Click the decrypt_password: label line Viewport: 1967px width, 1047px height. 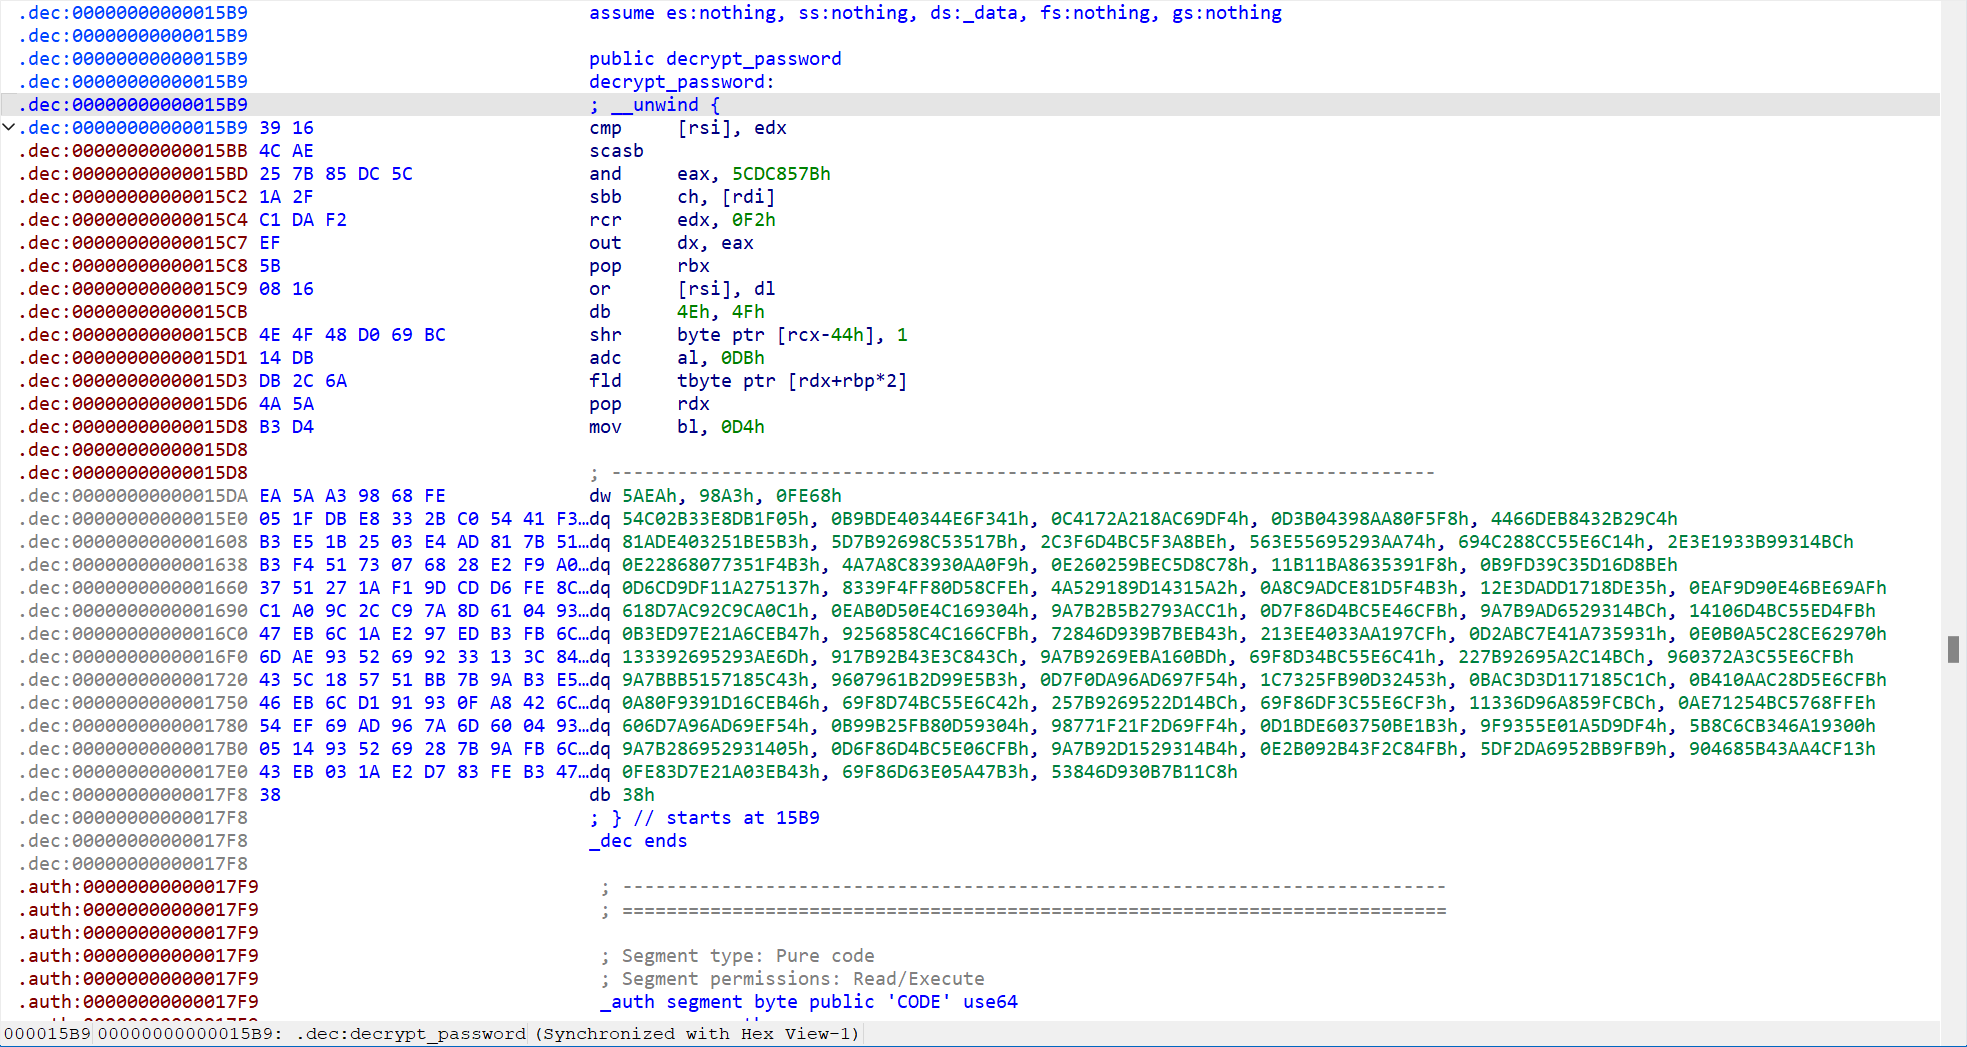point(681,82)
